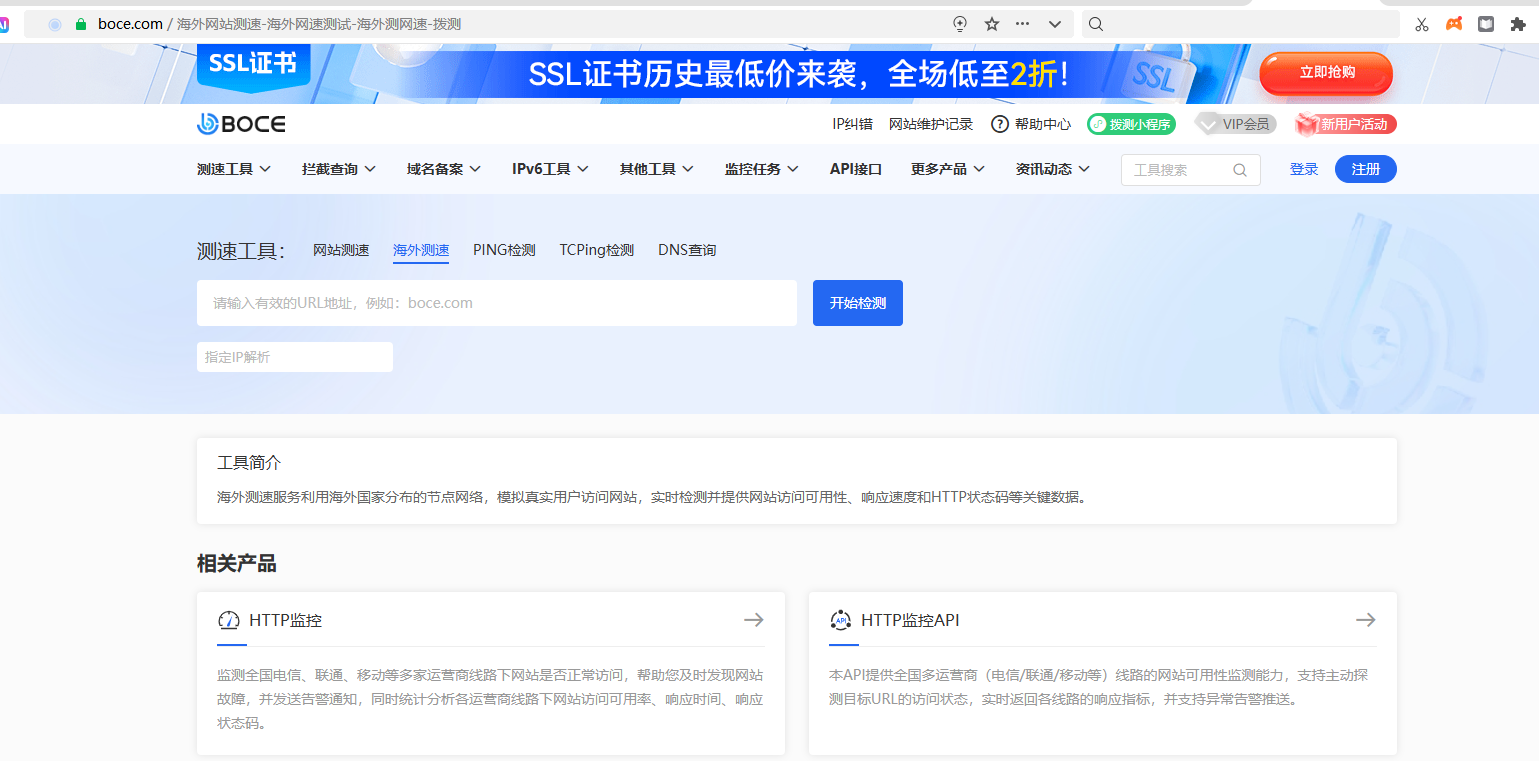Click the scissors snipping icon in toolbar
This screenshot has height=761, width=1539.
coord(1421,23)
